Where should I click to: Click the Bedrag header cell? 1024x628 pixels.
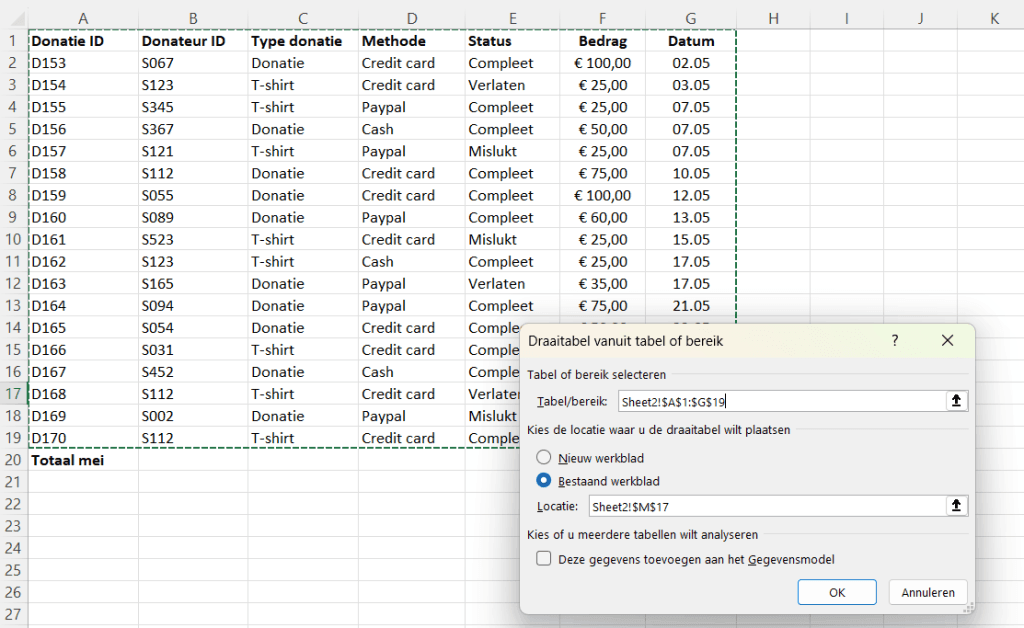[605, 41]
